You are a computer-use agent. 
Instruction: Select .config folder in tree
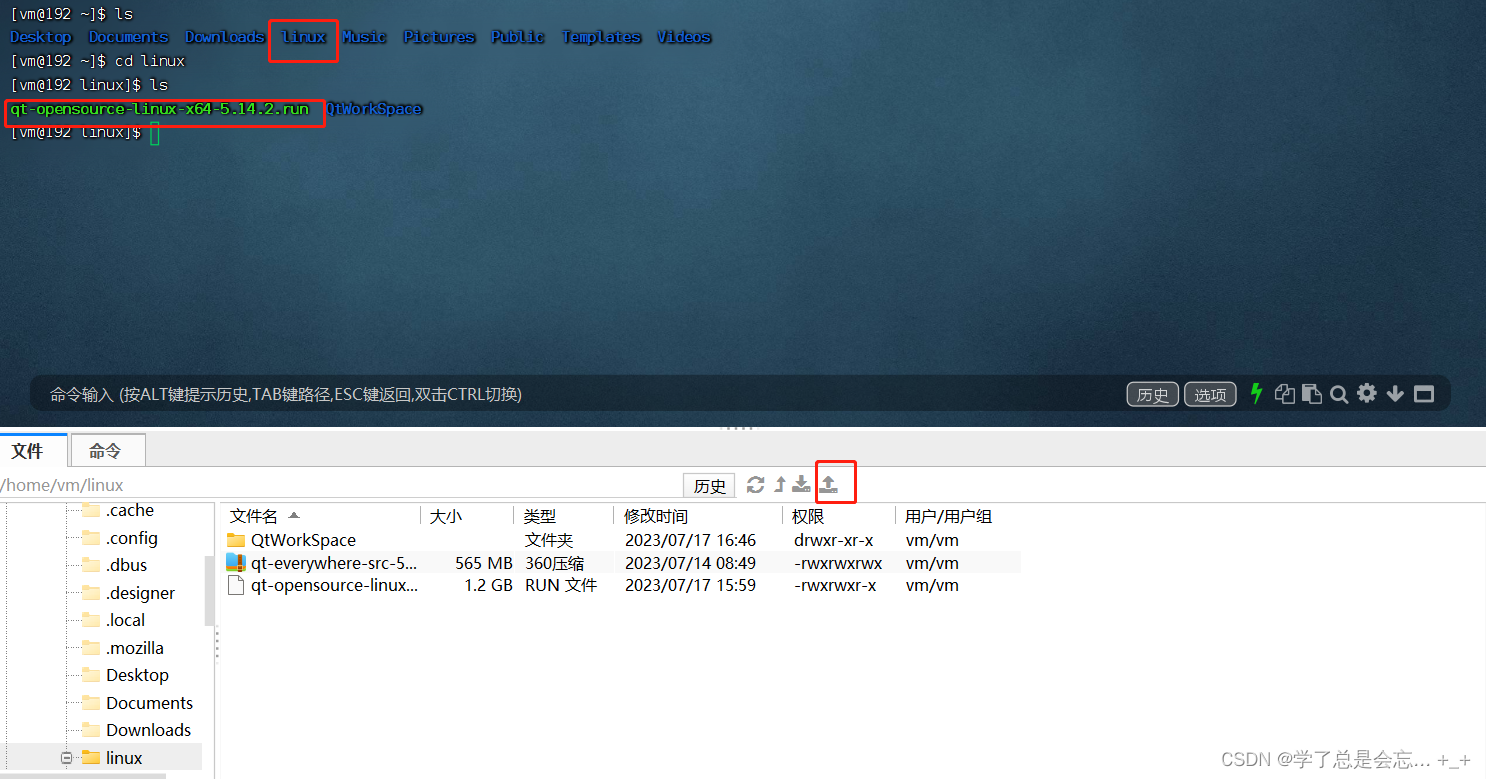coord(131,538)
